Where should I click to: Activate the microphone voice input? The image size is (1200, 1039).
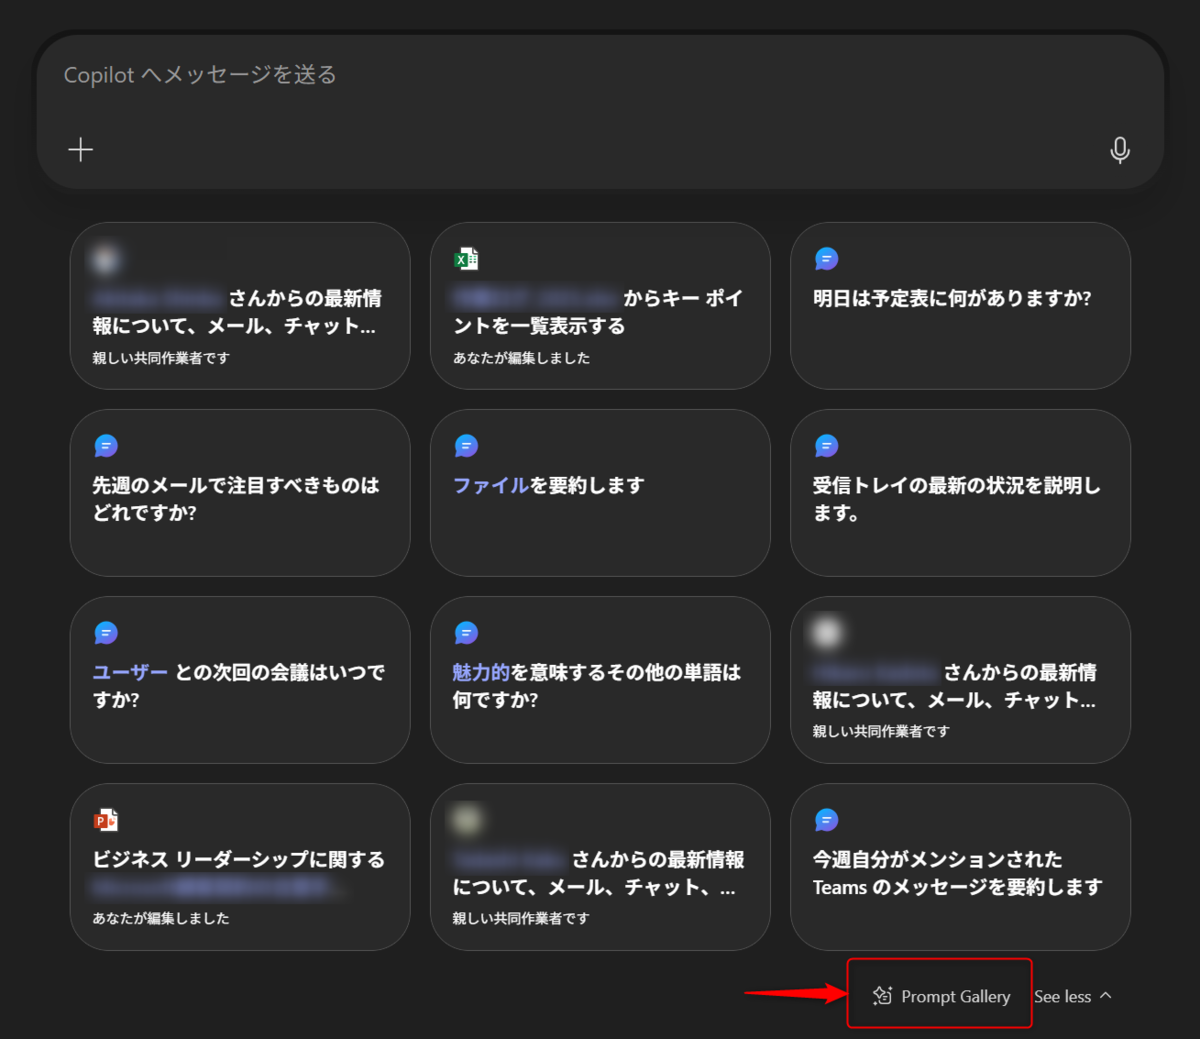pos(1120,150)
